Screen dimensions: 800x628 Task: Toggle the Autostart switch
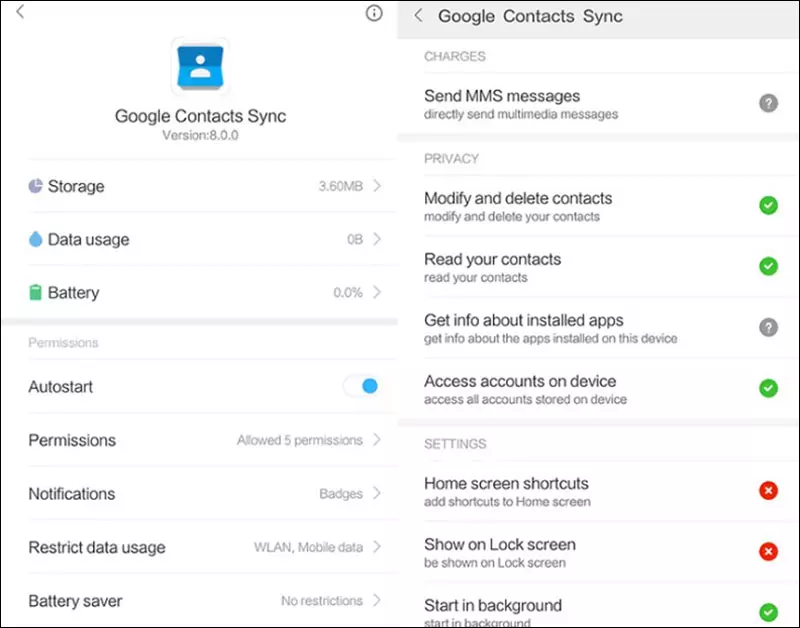(362, 386)
